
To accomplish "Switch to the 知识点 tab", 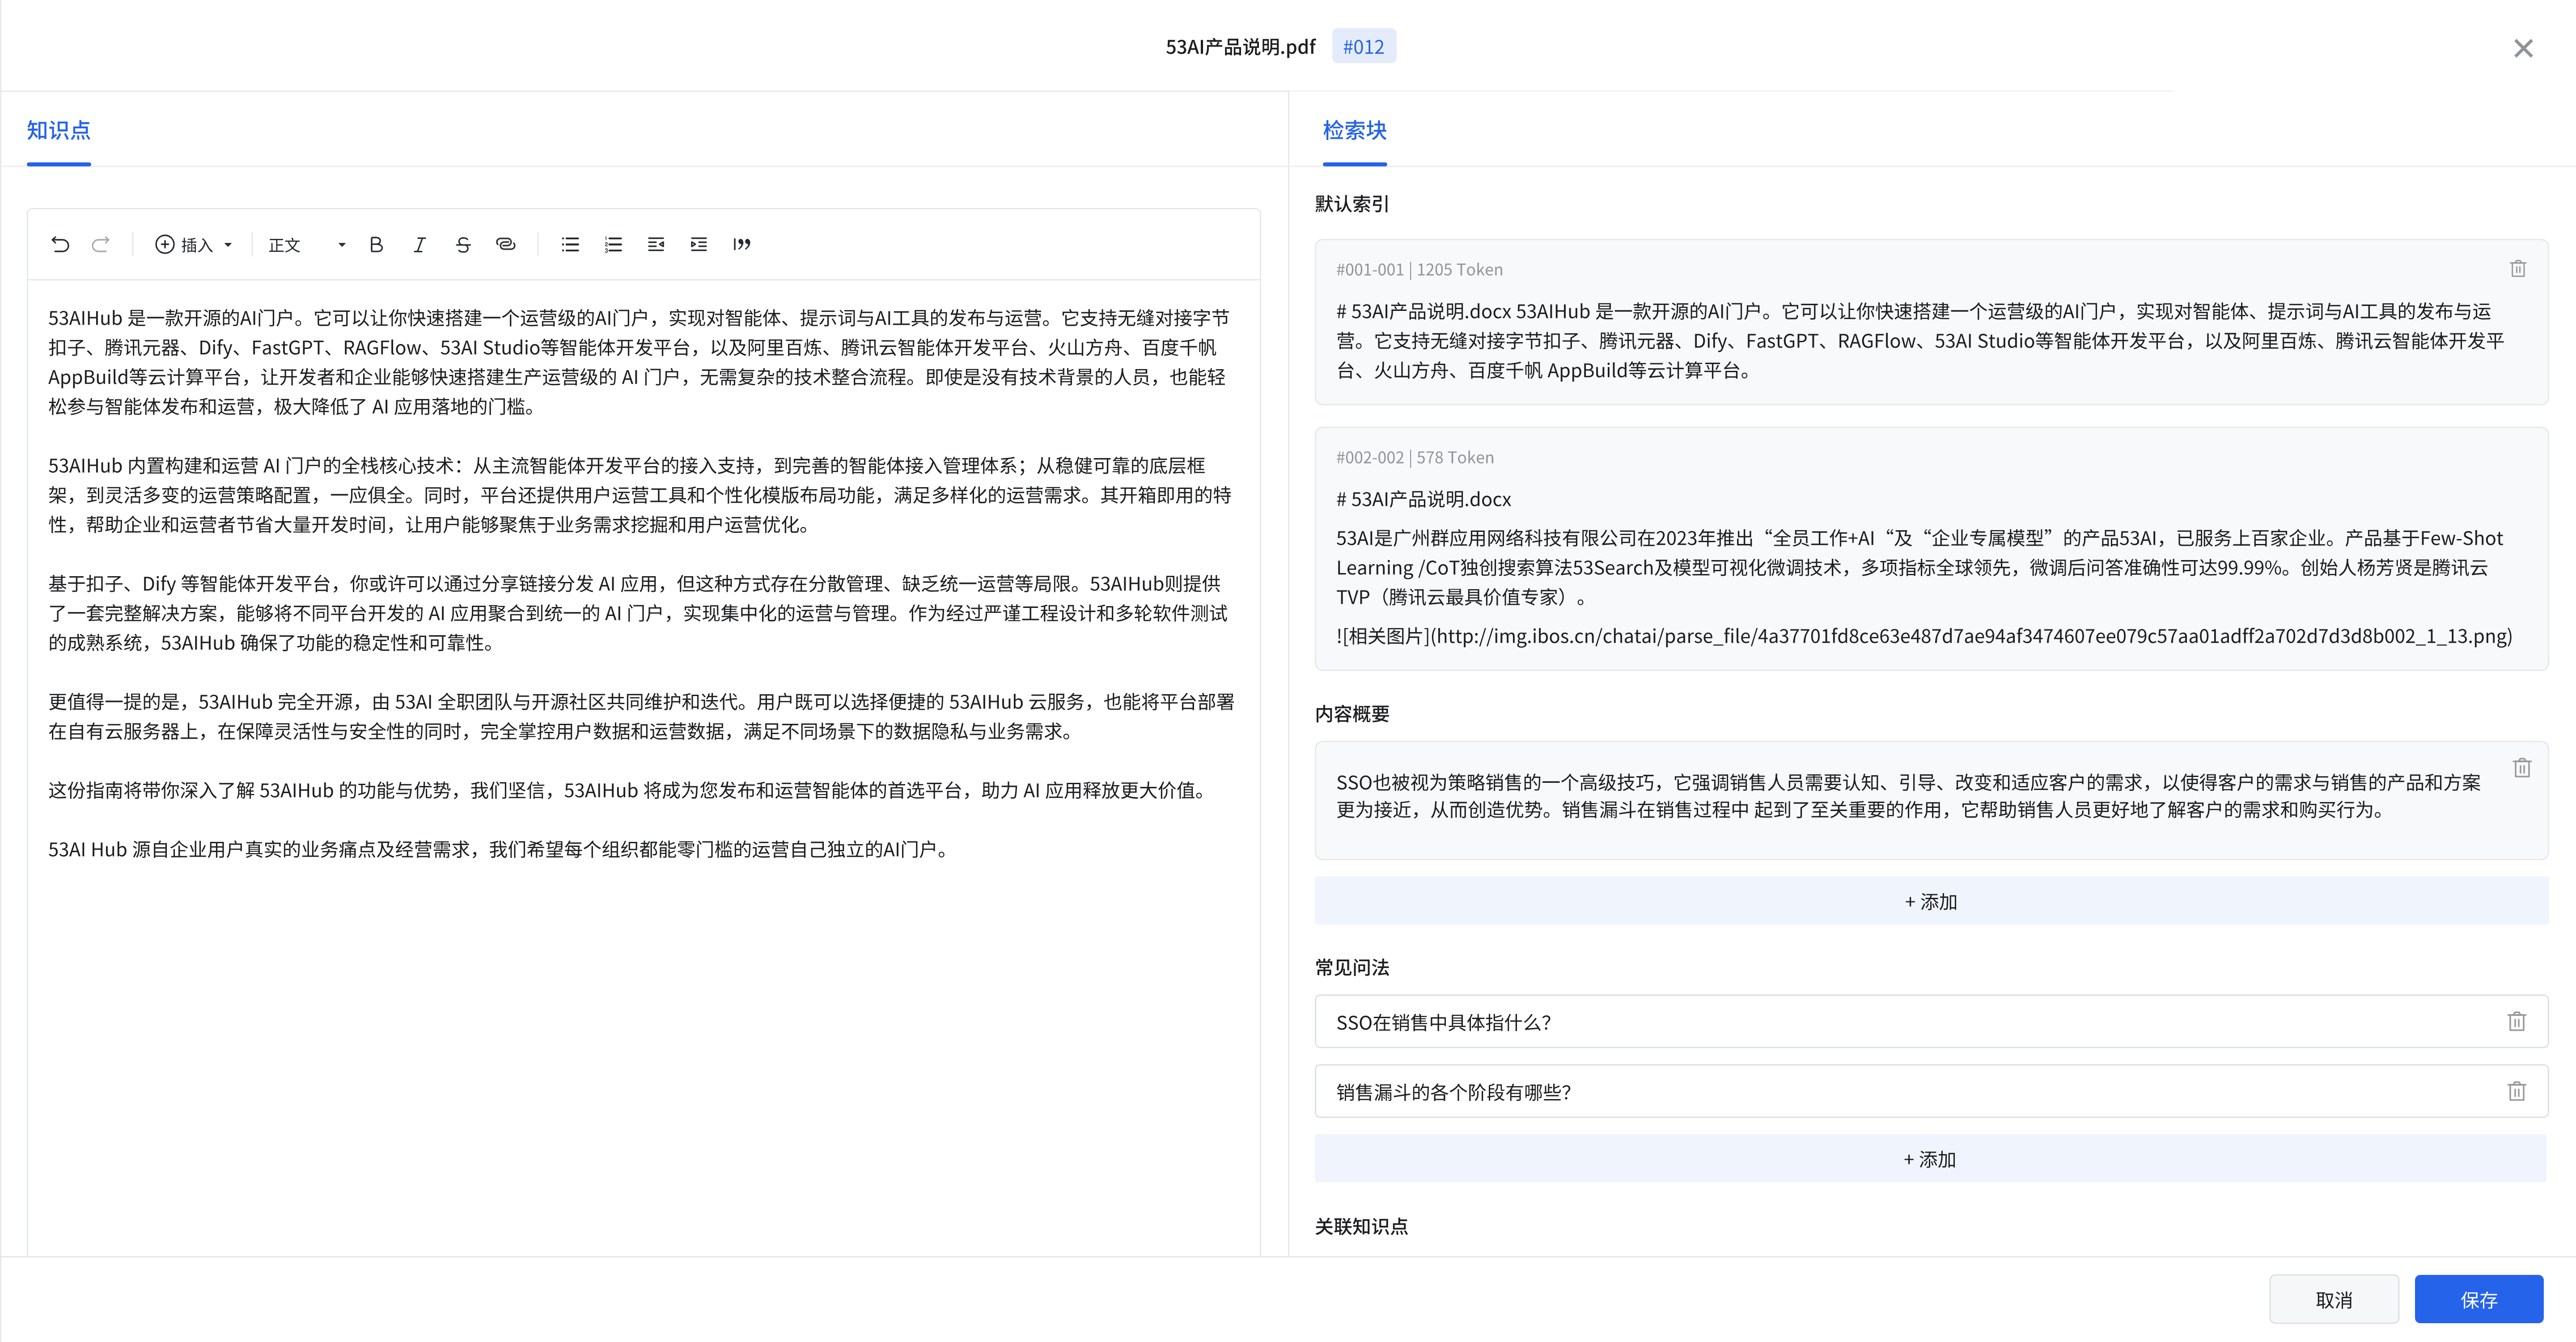I will tap(58, 130).
